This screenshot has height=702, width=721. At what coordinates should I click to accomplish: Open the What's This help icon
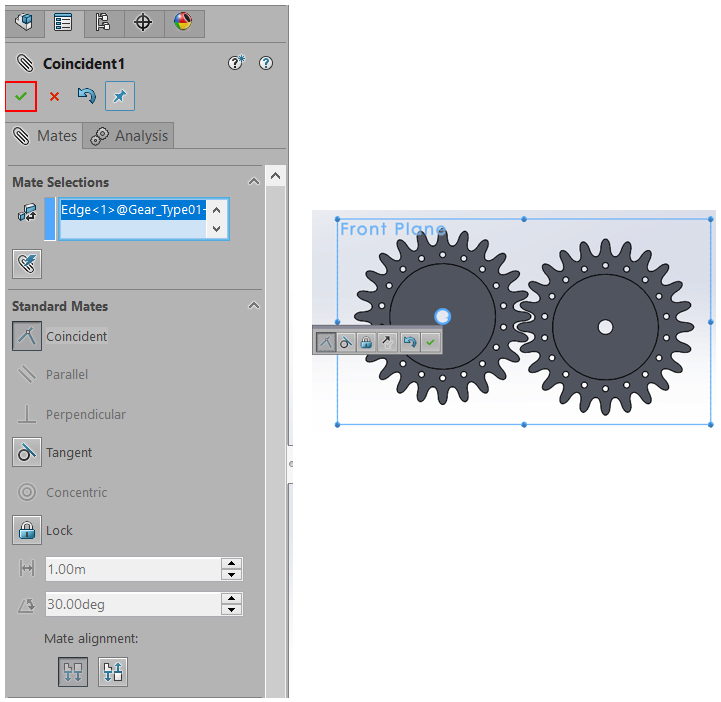[236, 63]
